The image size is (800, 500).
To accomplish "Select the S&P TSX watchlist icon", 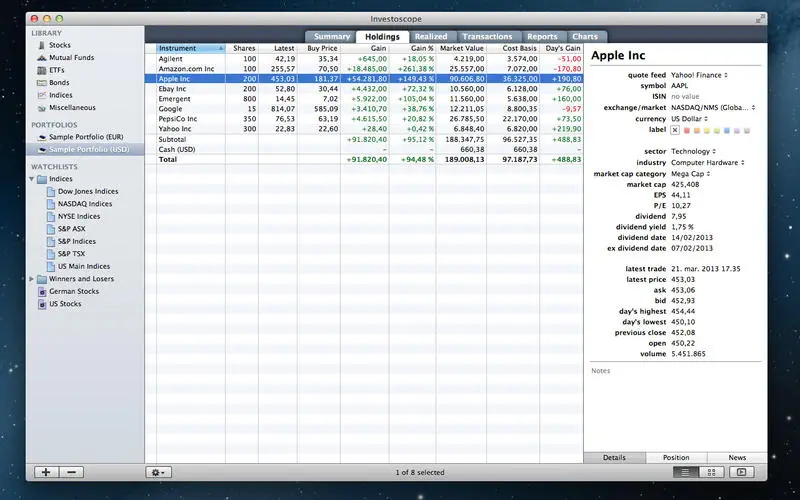I will (x=51, y=254).
